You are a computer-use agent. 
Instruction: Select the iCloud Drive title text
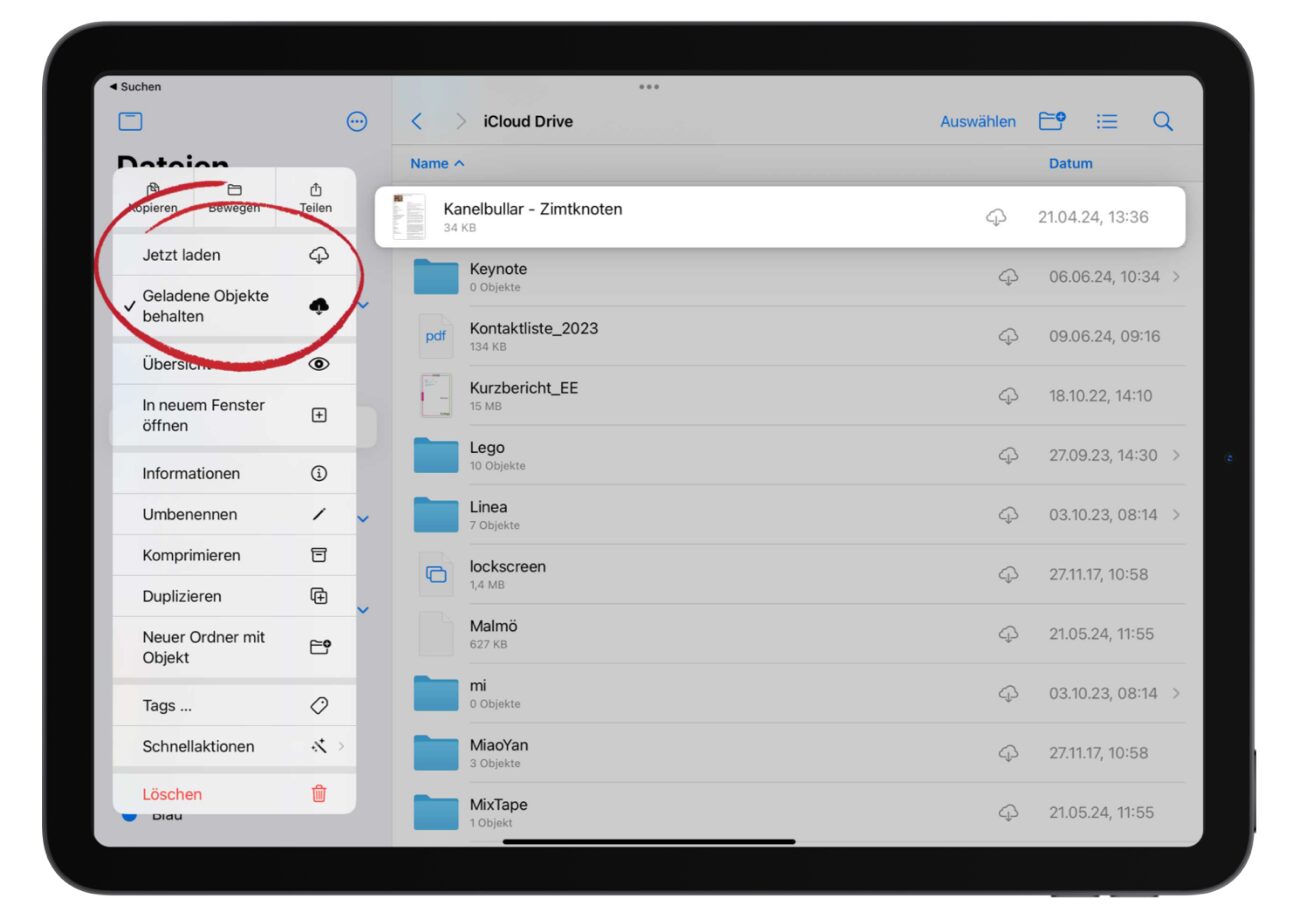coord(528,122)
